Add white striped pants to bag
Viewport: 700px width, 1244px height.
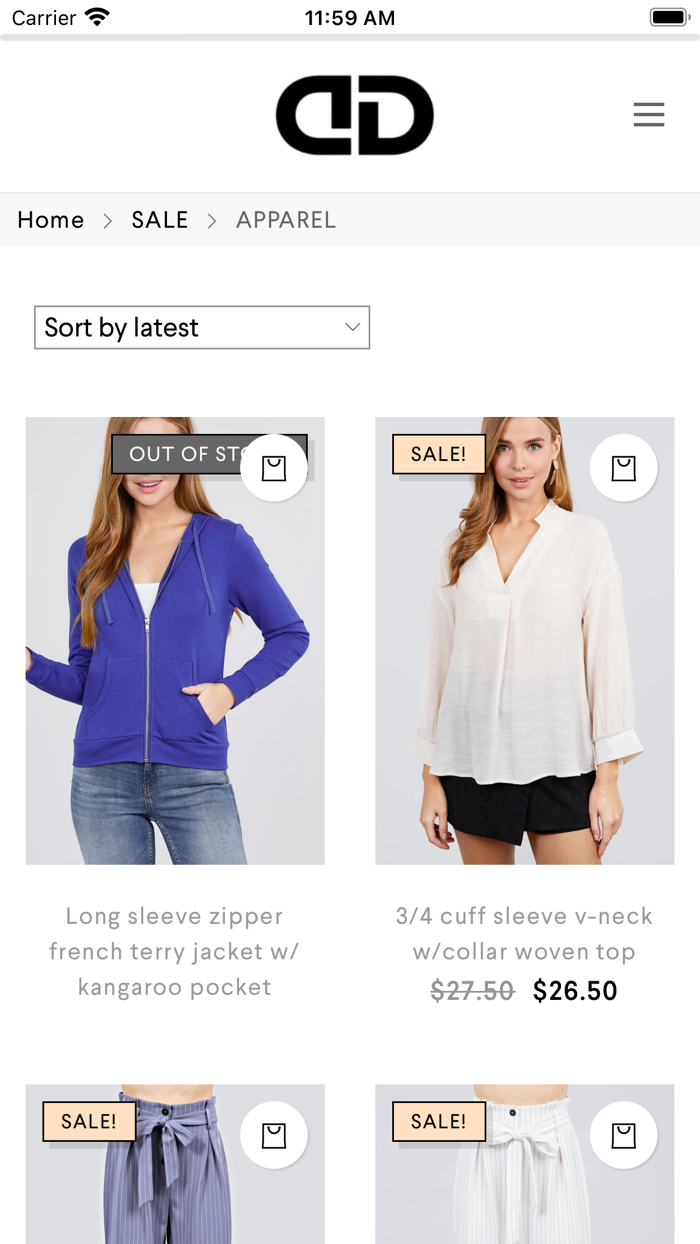click(624, 1135)
